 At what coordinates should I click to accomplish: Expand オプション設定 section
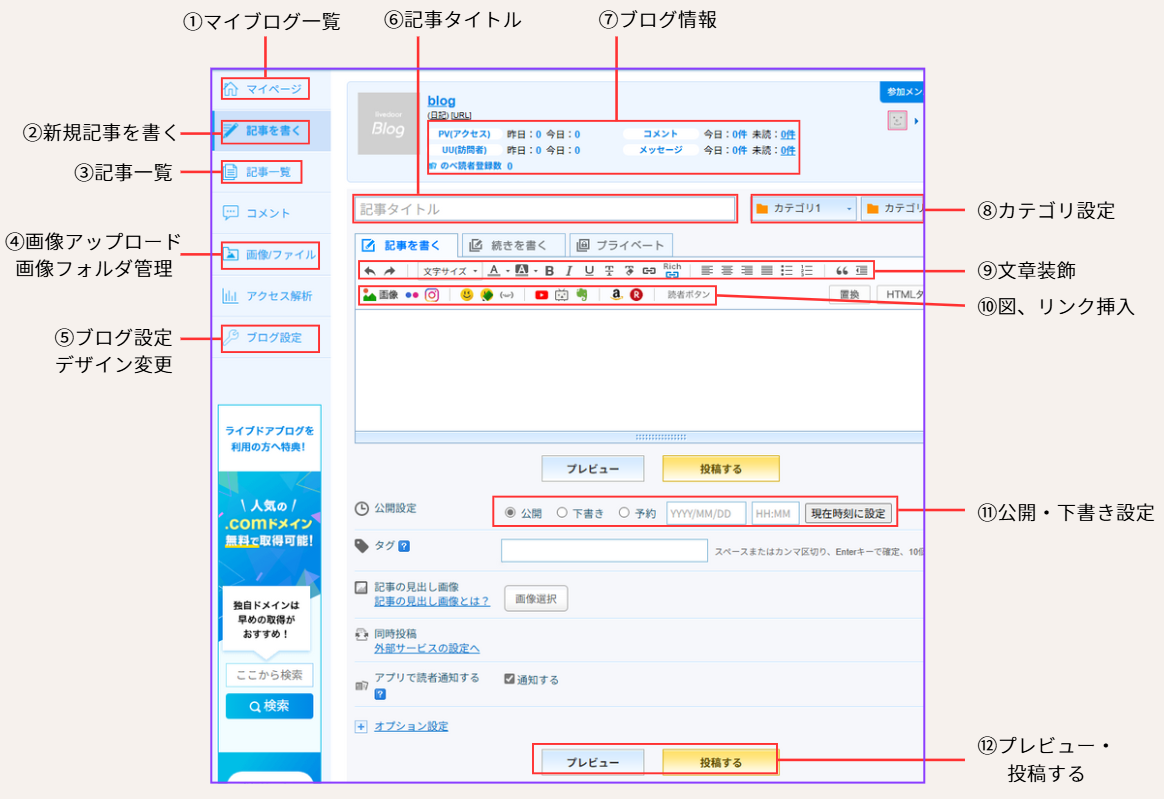410,726
